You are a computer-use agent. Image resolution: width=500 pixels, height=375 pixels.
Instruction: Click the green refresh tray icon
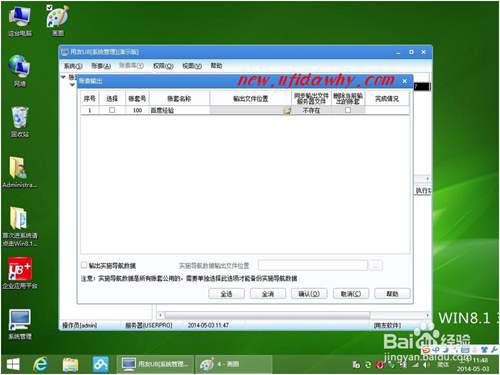pyautogui.click(x=368, y=365)
